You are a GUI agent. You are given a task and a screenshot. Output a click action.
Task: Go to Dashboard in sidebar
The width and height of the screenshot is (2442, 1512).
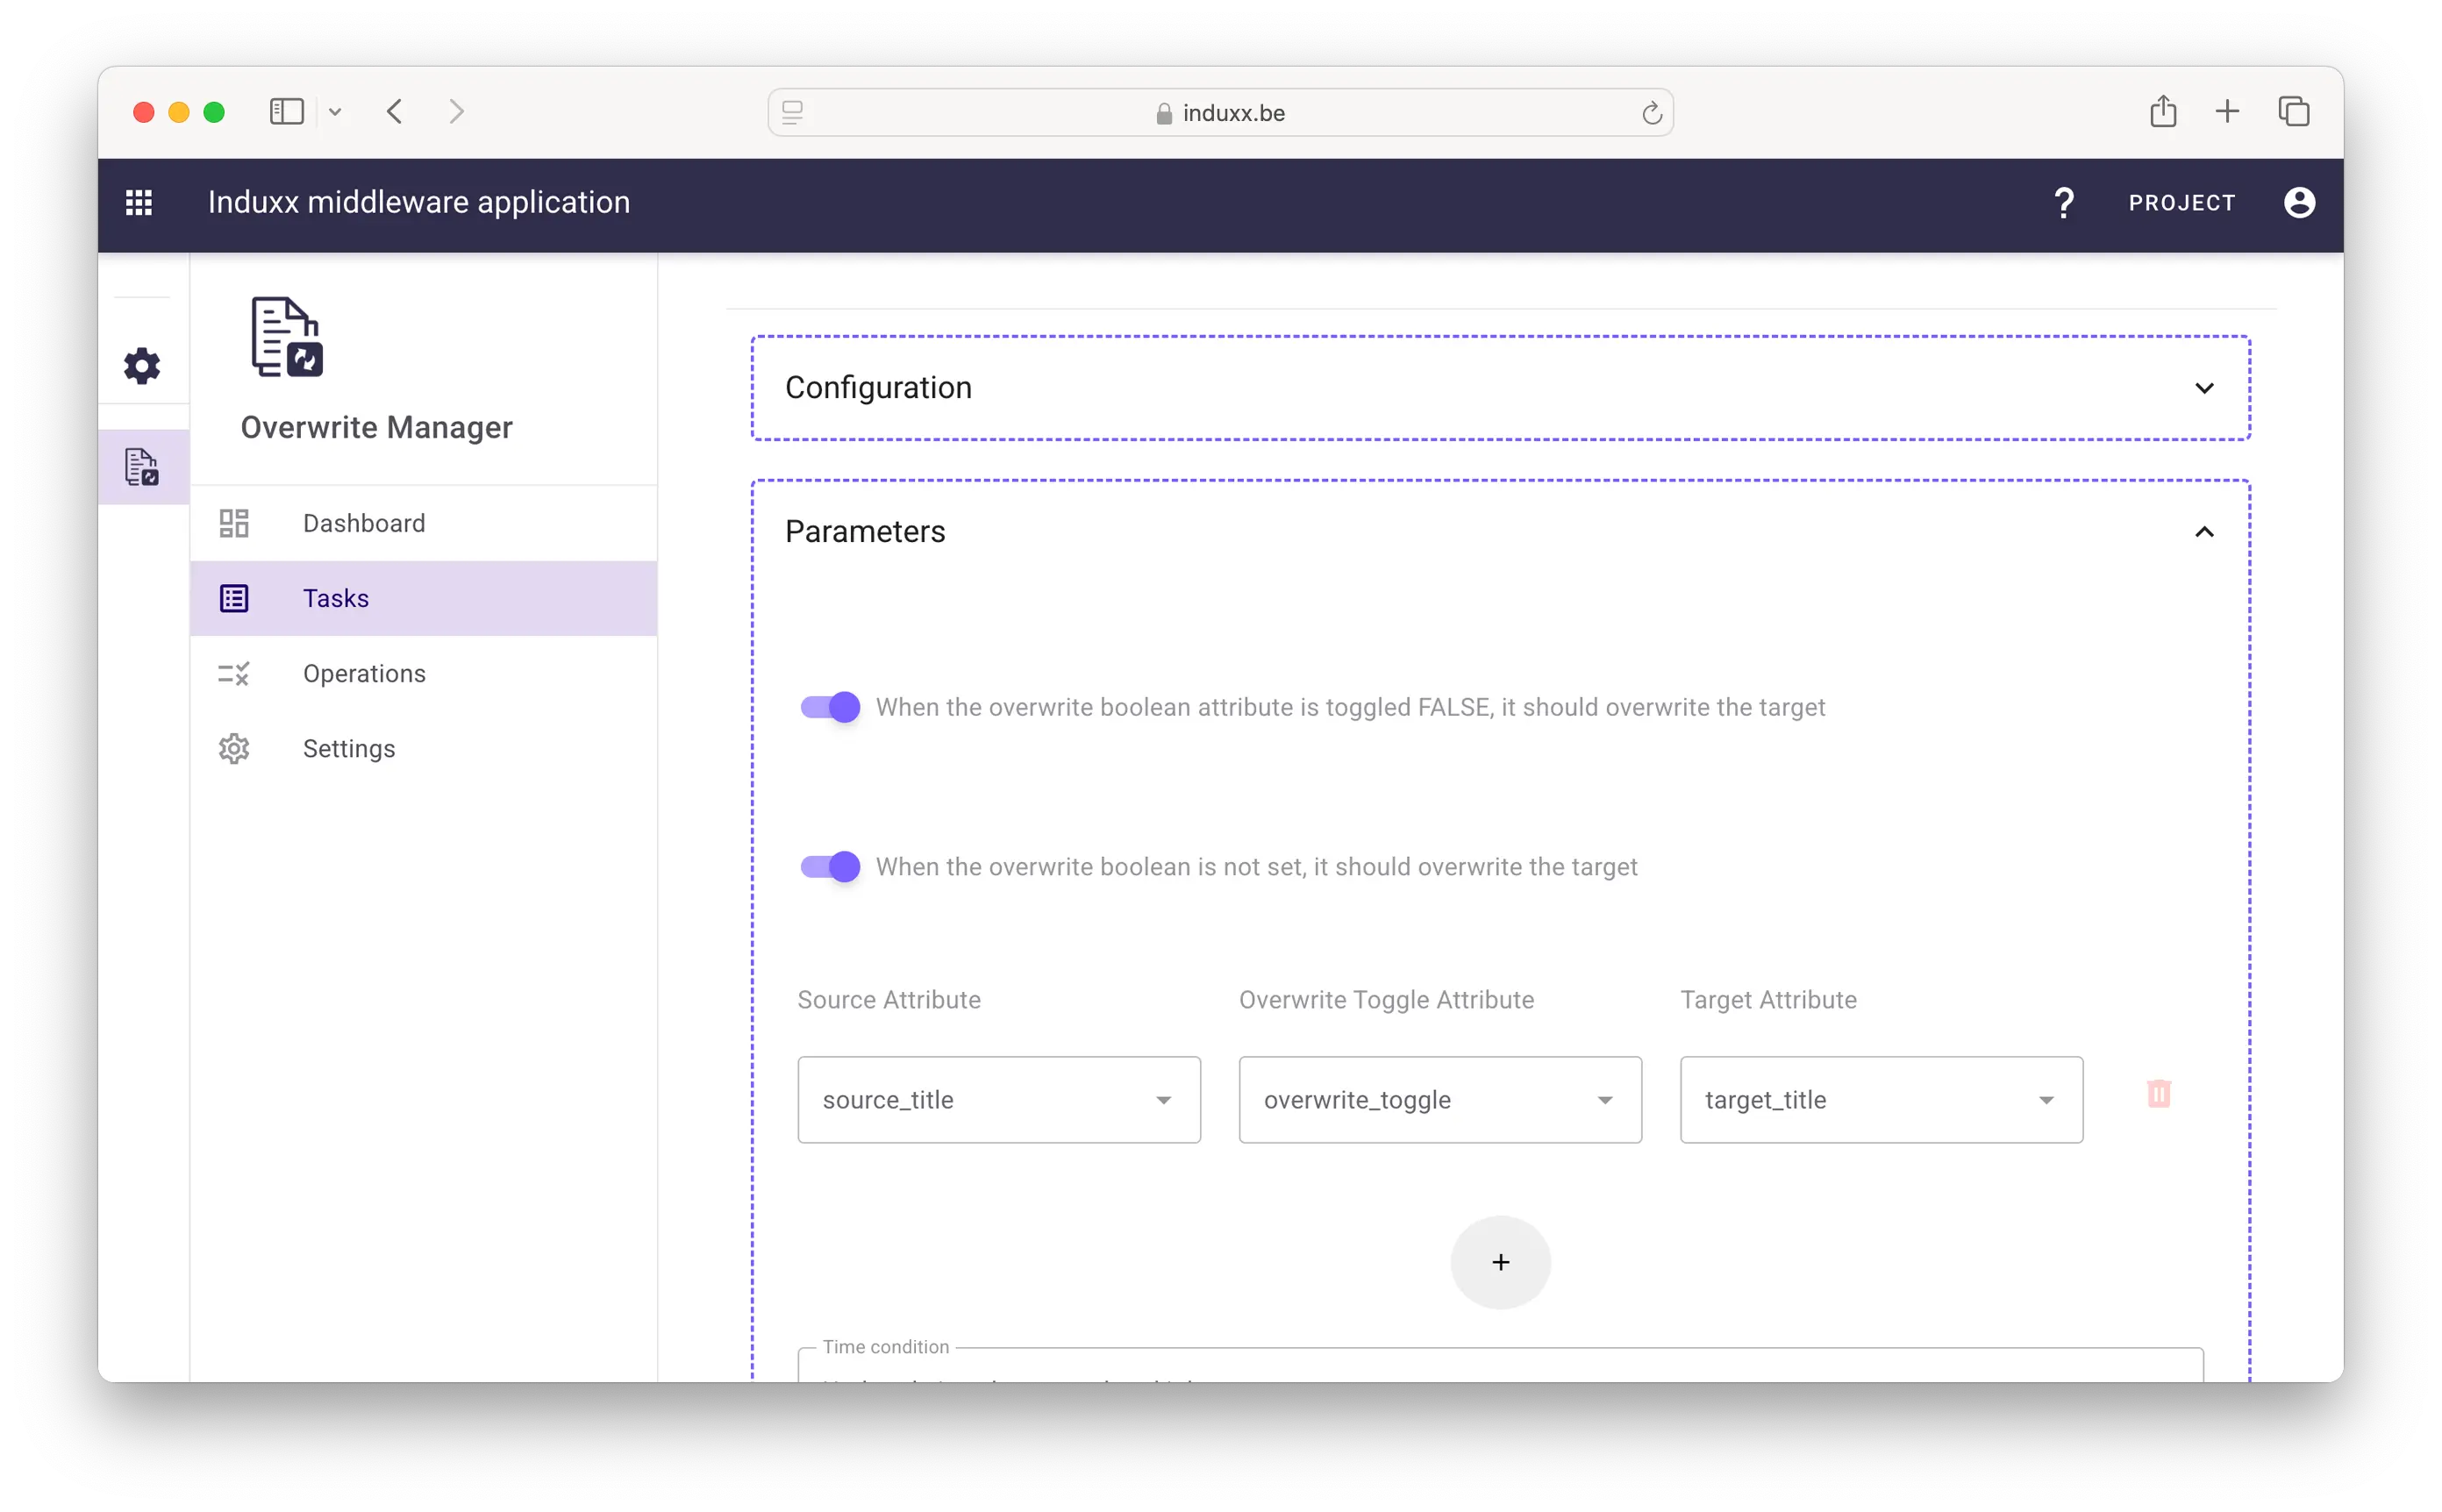click(364, 523)
